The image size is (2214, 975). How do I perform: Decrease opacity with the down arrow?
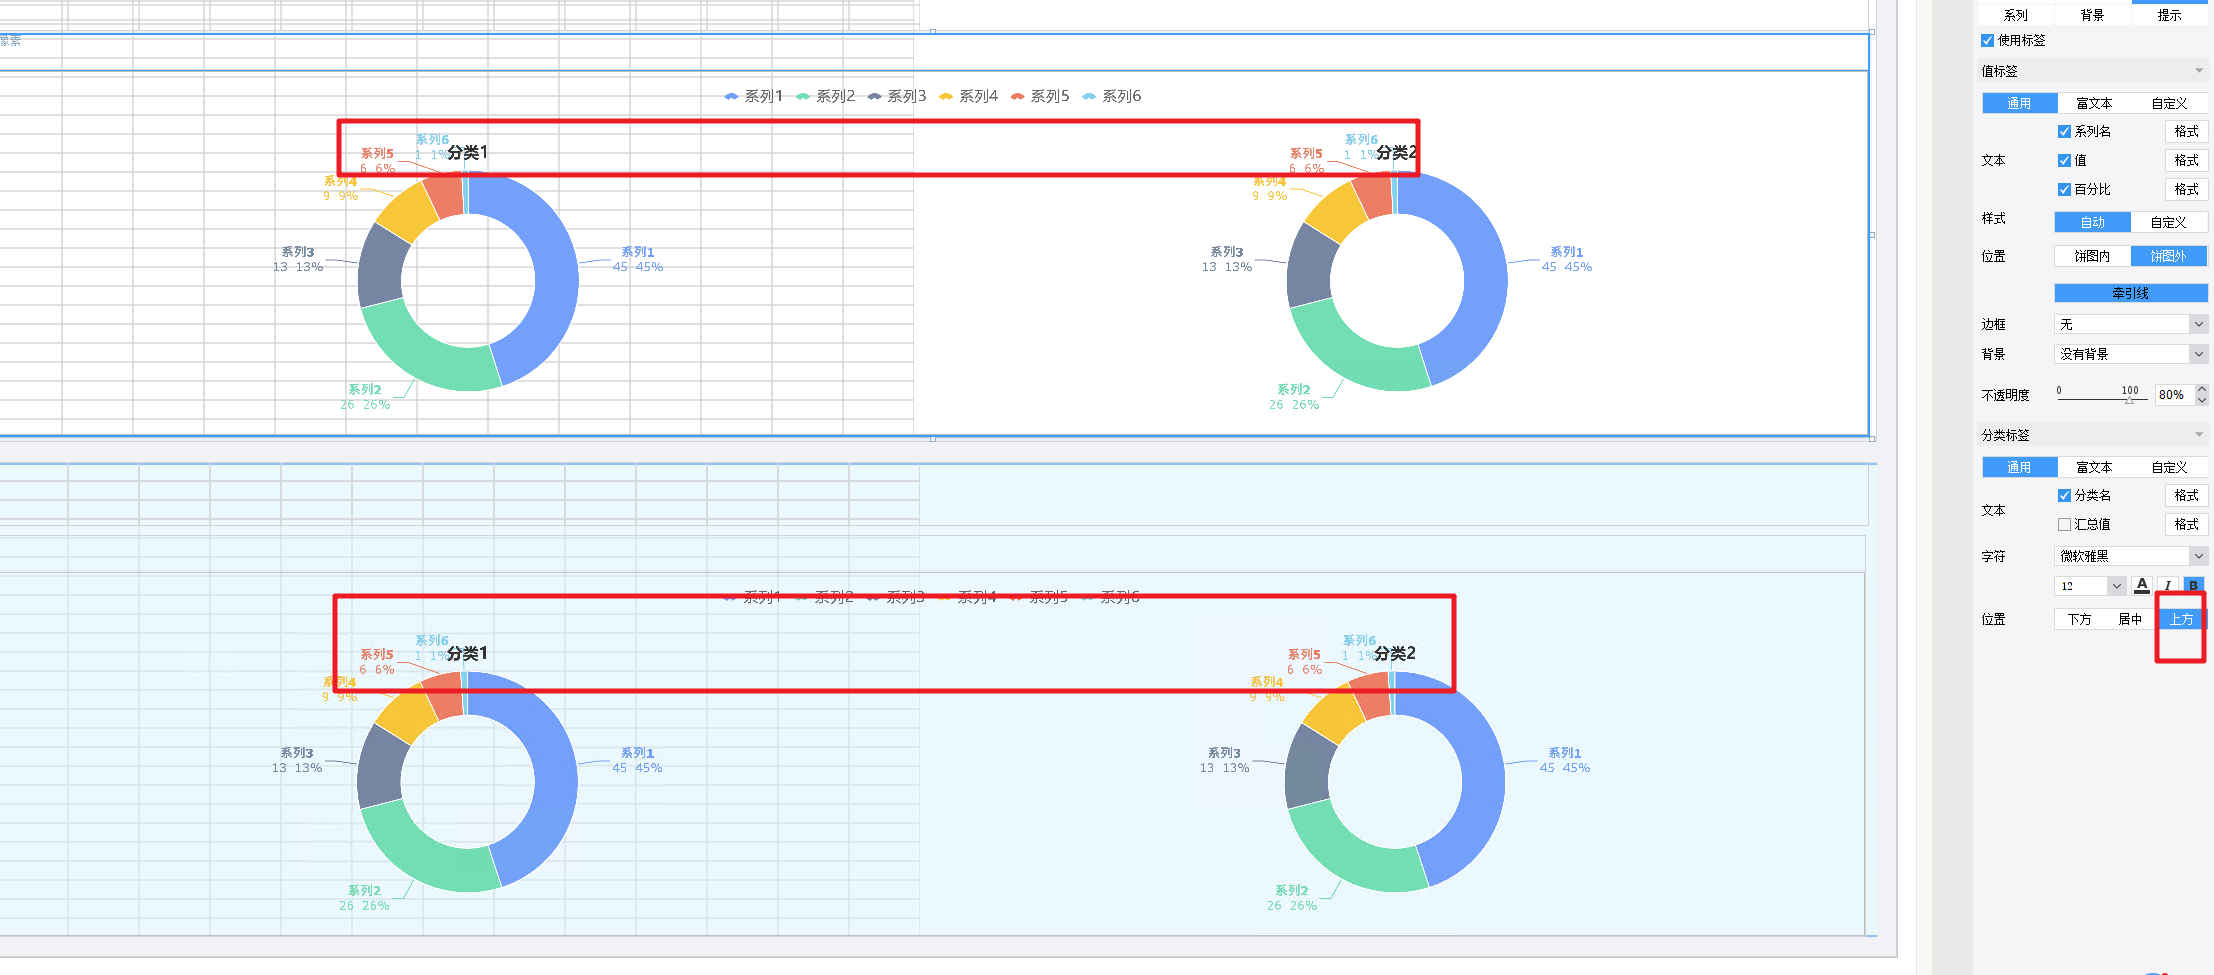click(2202, 400)
